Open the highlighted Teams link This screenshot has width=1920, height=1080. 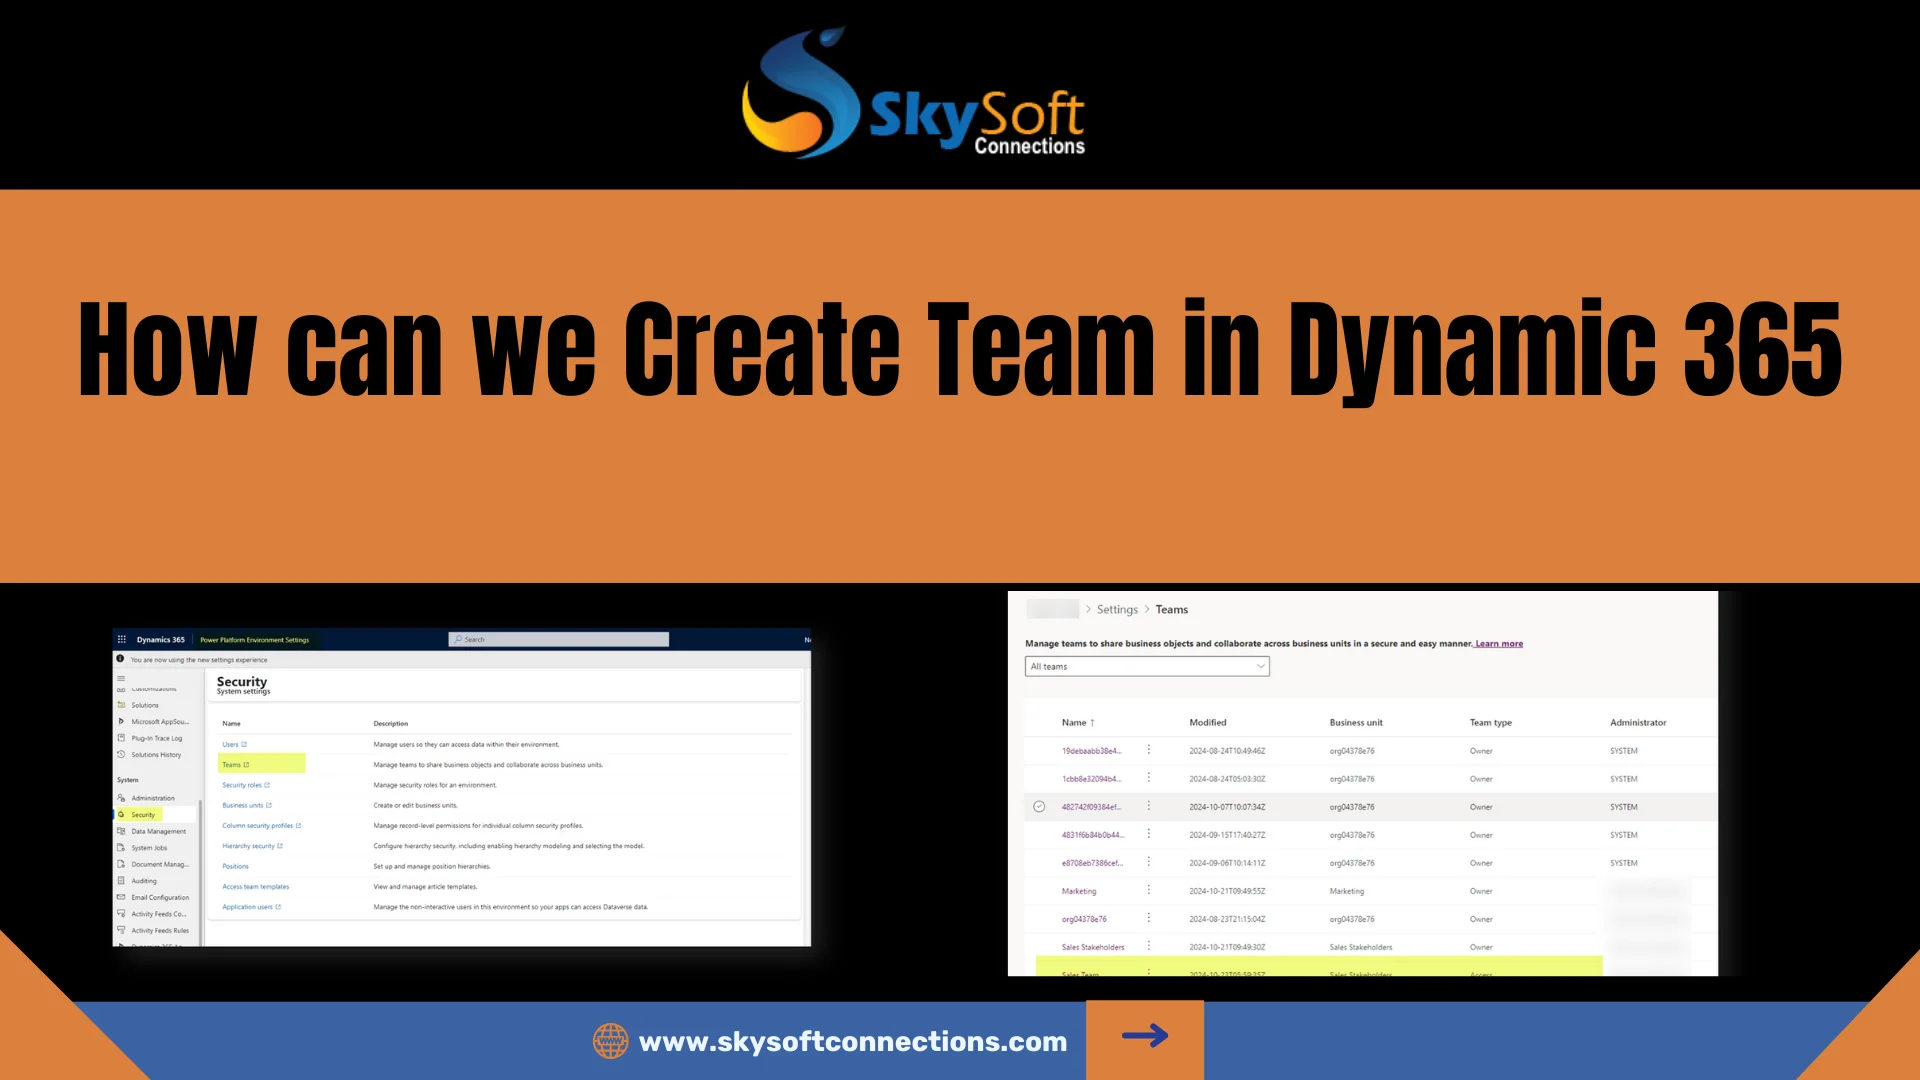(x=231, y=765)
